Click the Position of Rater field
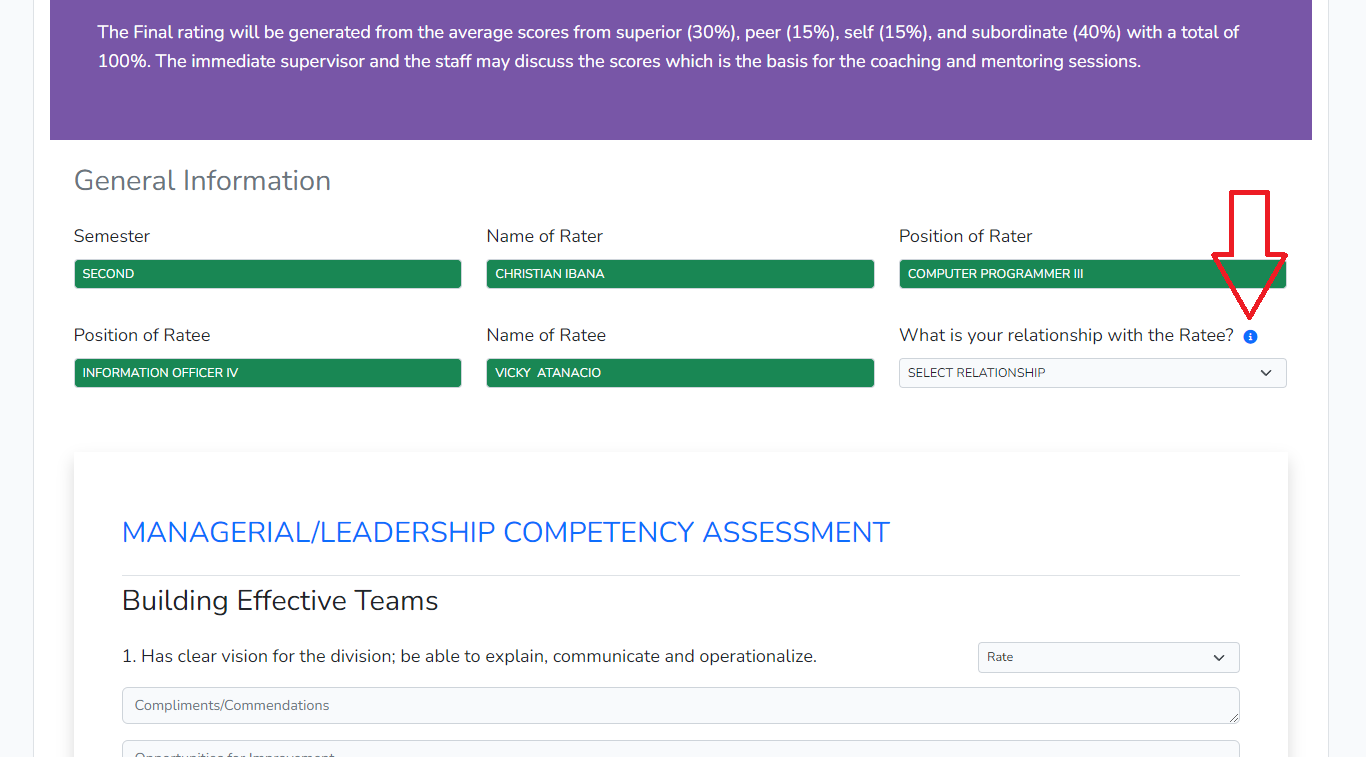 click(1092, 274)
